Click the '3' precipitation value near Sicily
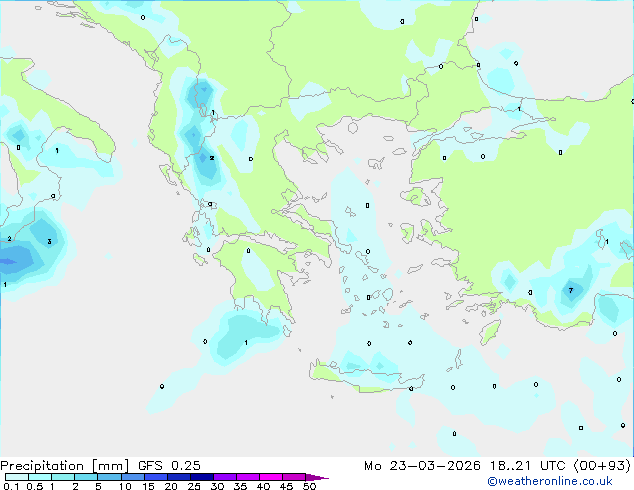Screen dimensions: 634x490 [x=49, y=241]
